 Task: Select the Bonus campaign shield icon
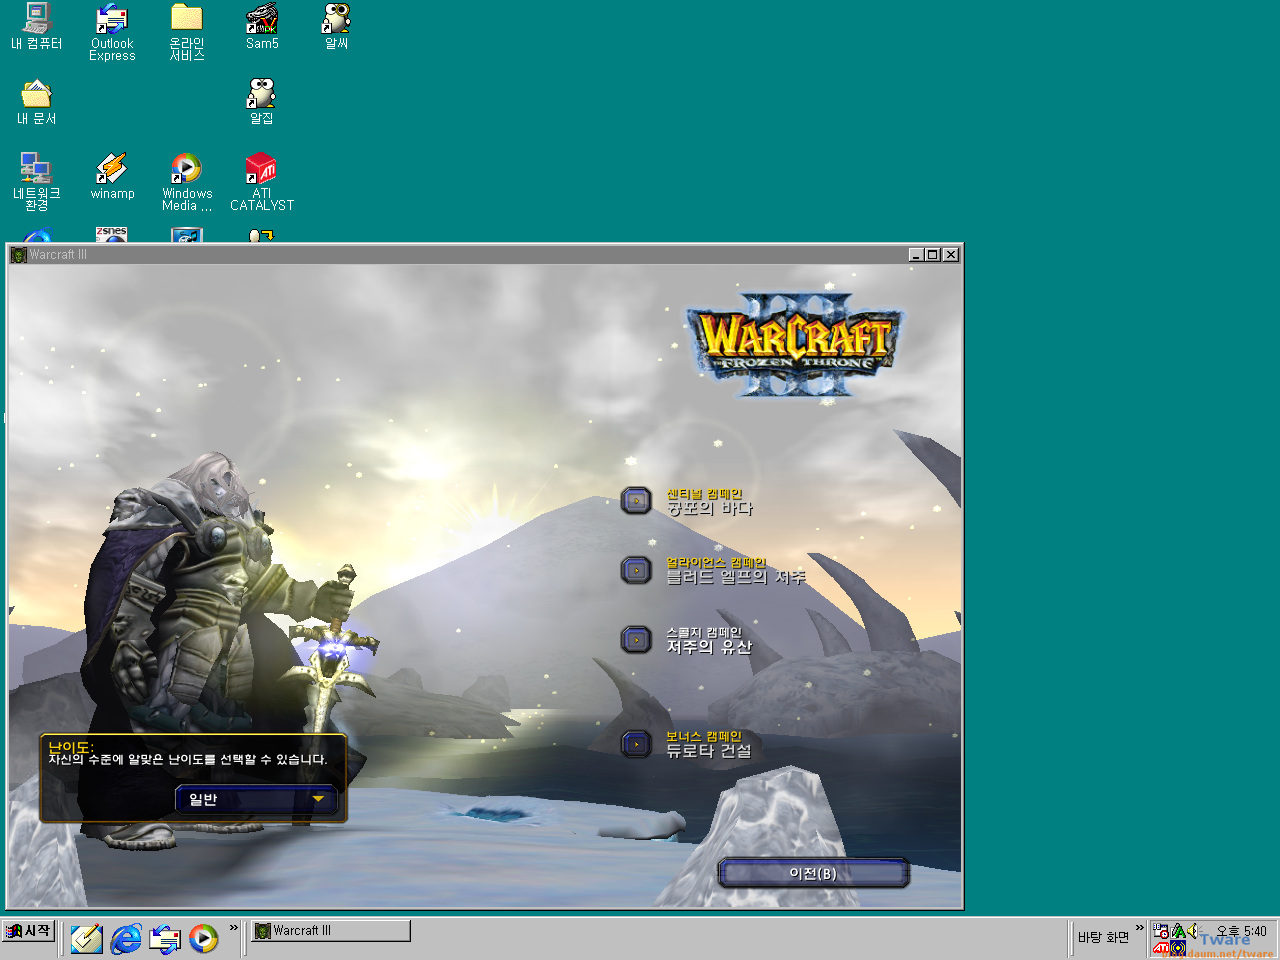point(636,743)
